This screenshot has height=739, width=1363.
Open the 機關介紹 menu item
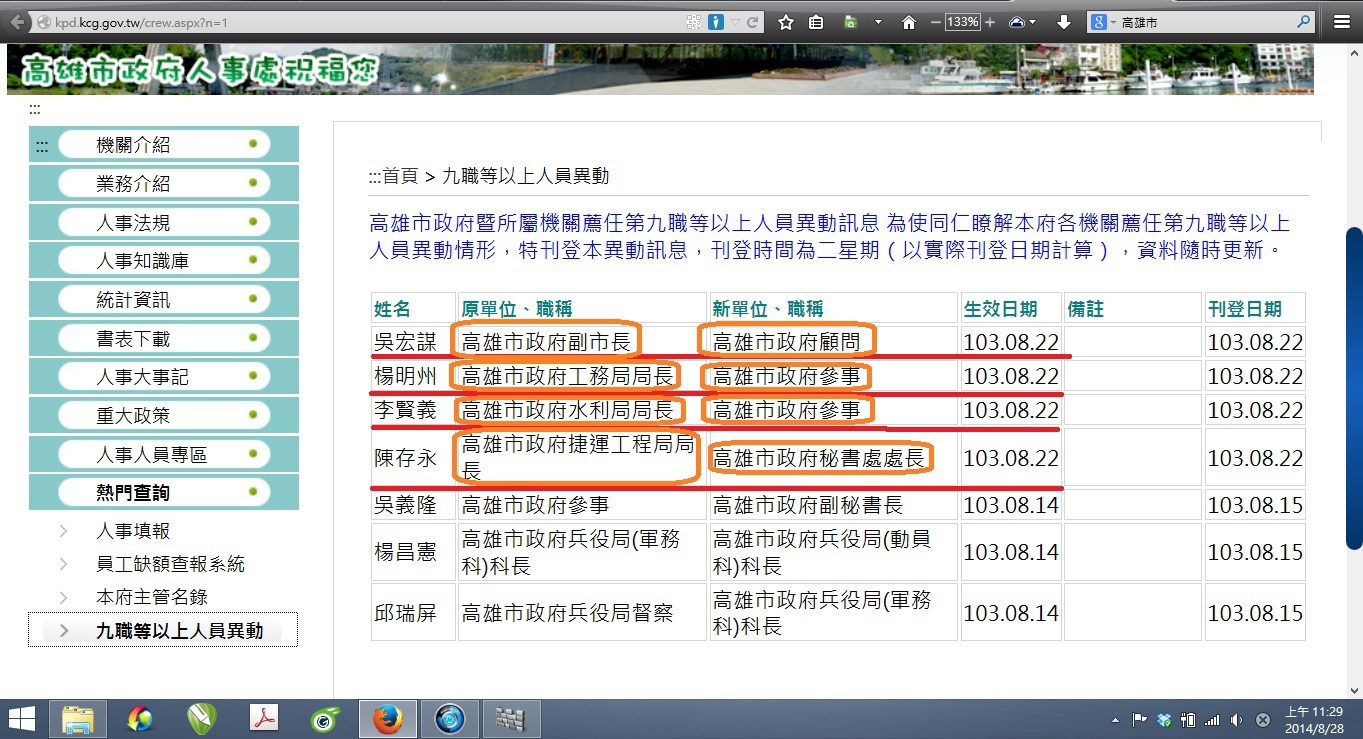164,144
